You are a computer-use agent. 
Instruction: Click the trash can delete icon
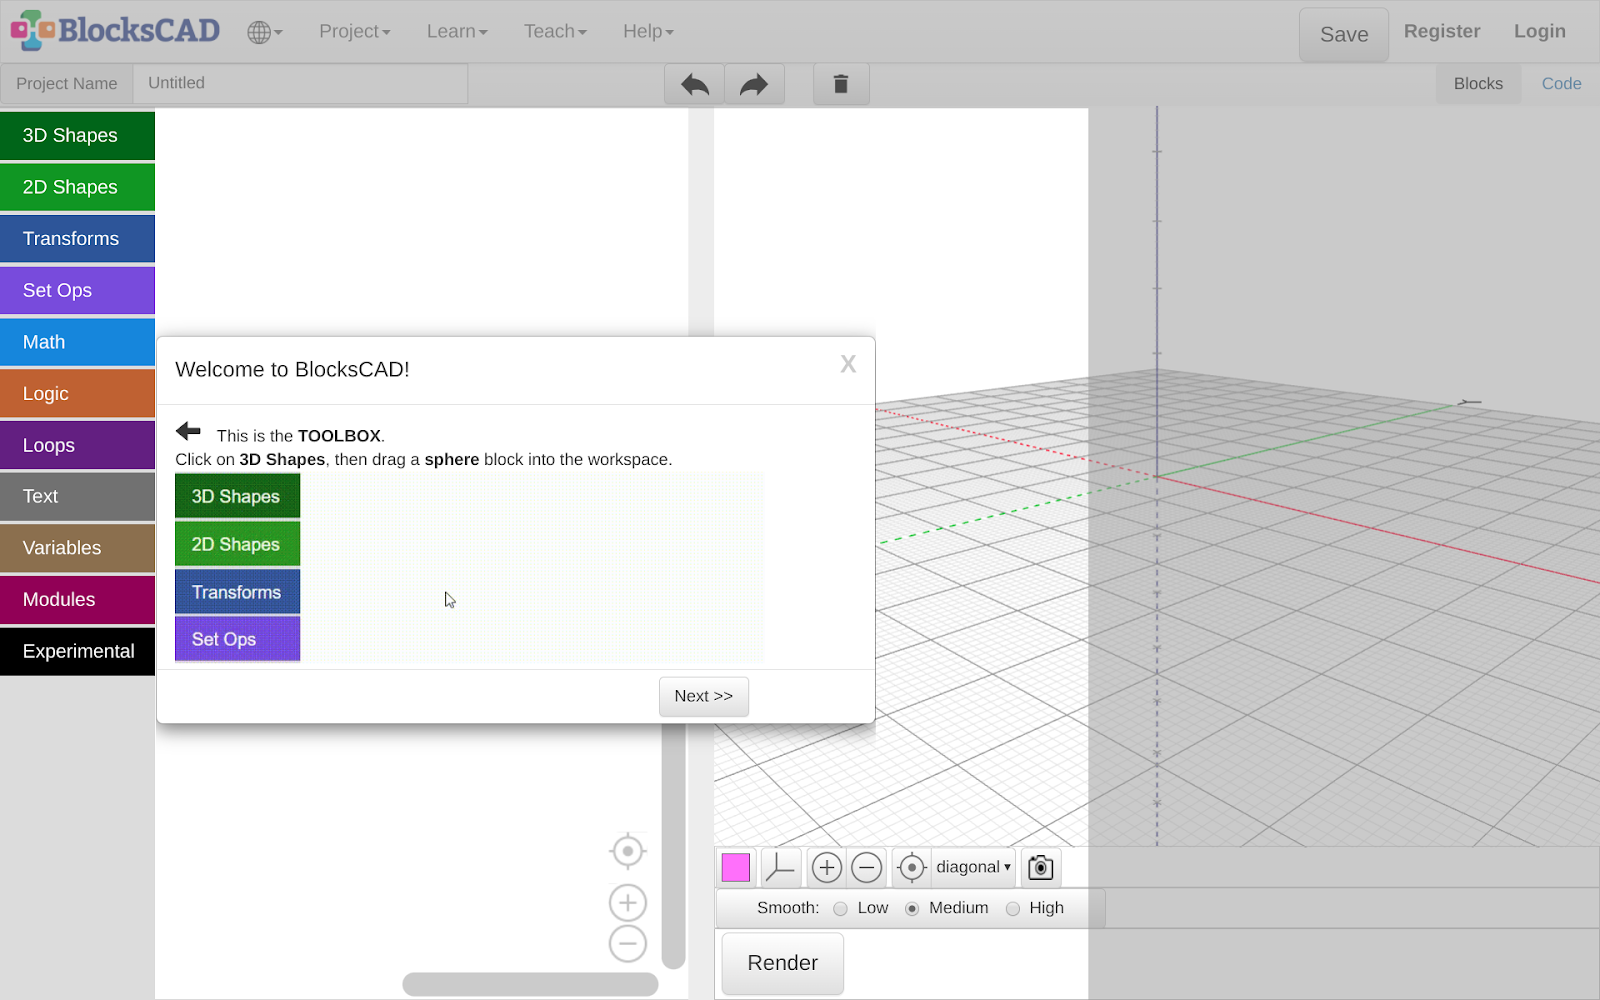[841, 84]
